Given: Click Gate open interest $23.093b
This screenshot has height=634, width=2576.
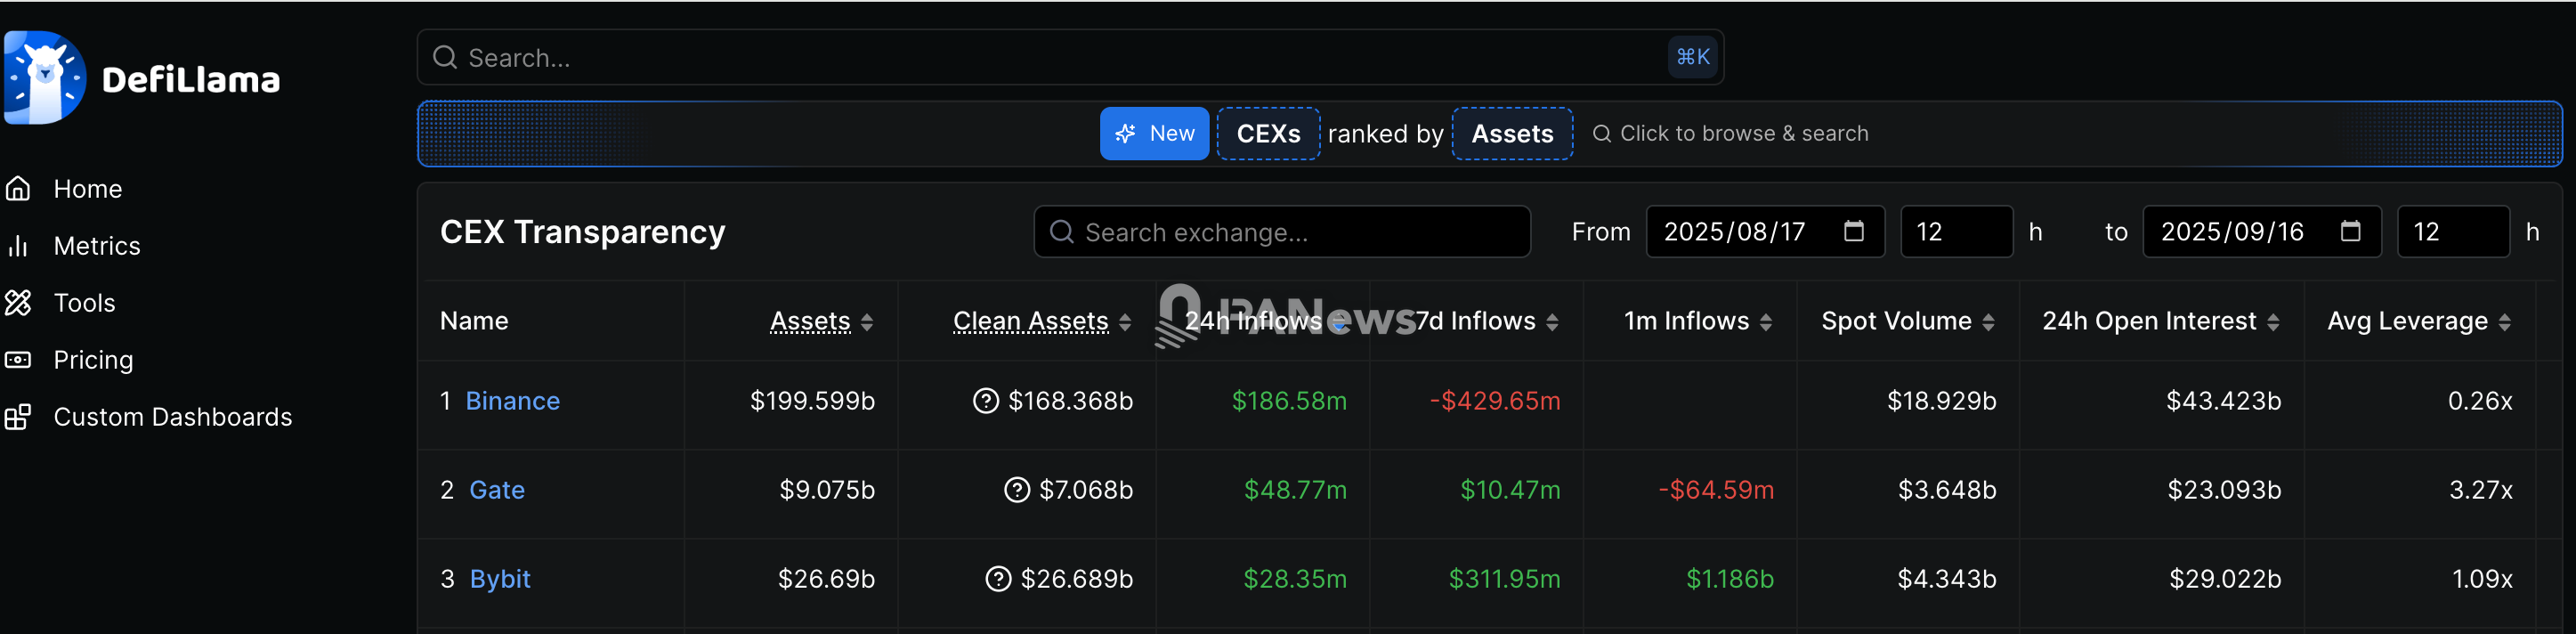Looking at the screenshot, I should 2224,490.
